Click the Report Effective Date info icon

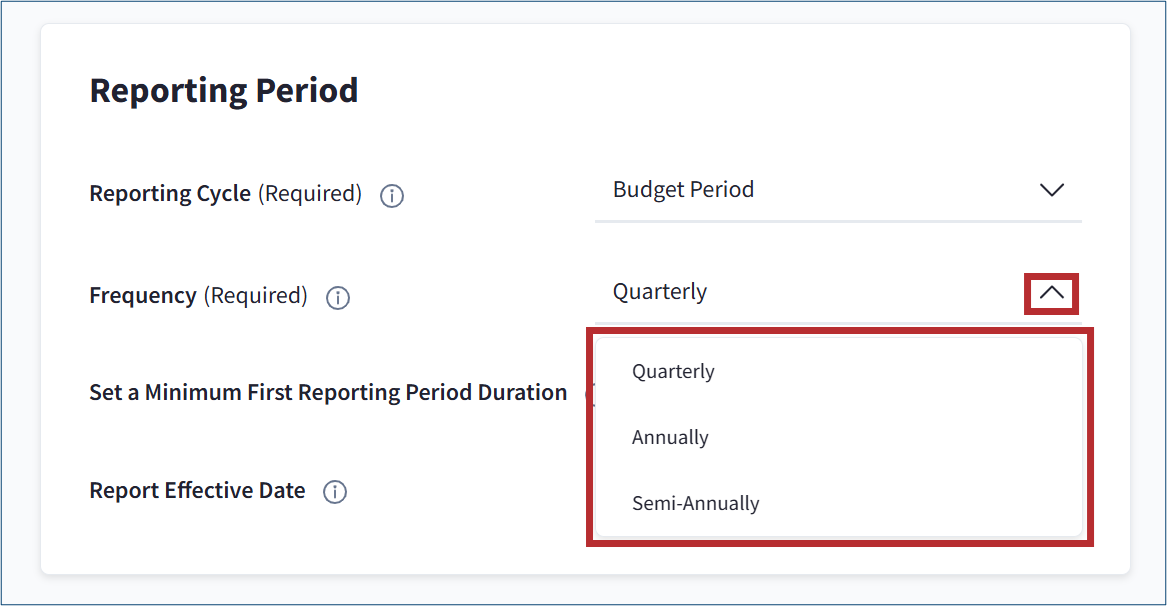335,492
